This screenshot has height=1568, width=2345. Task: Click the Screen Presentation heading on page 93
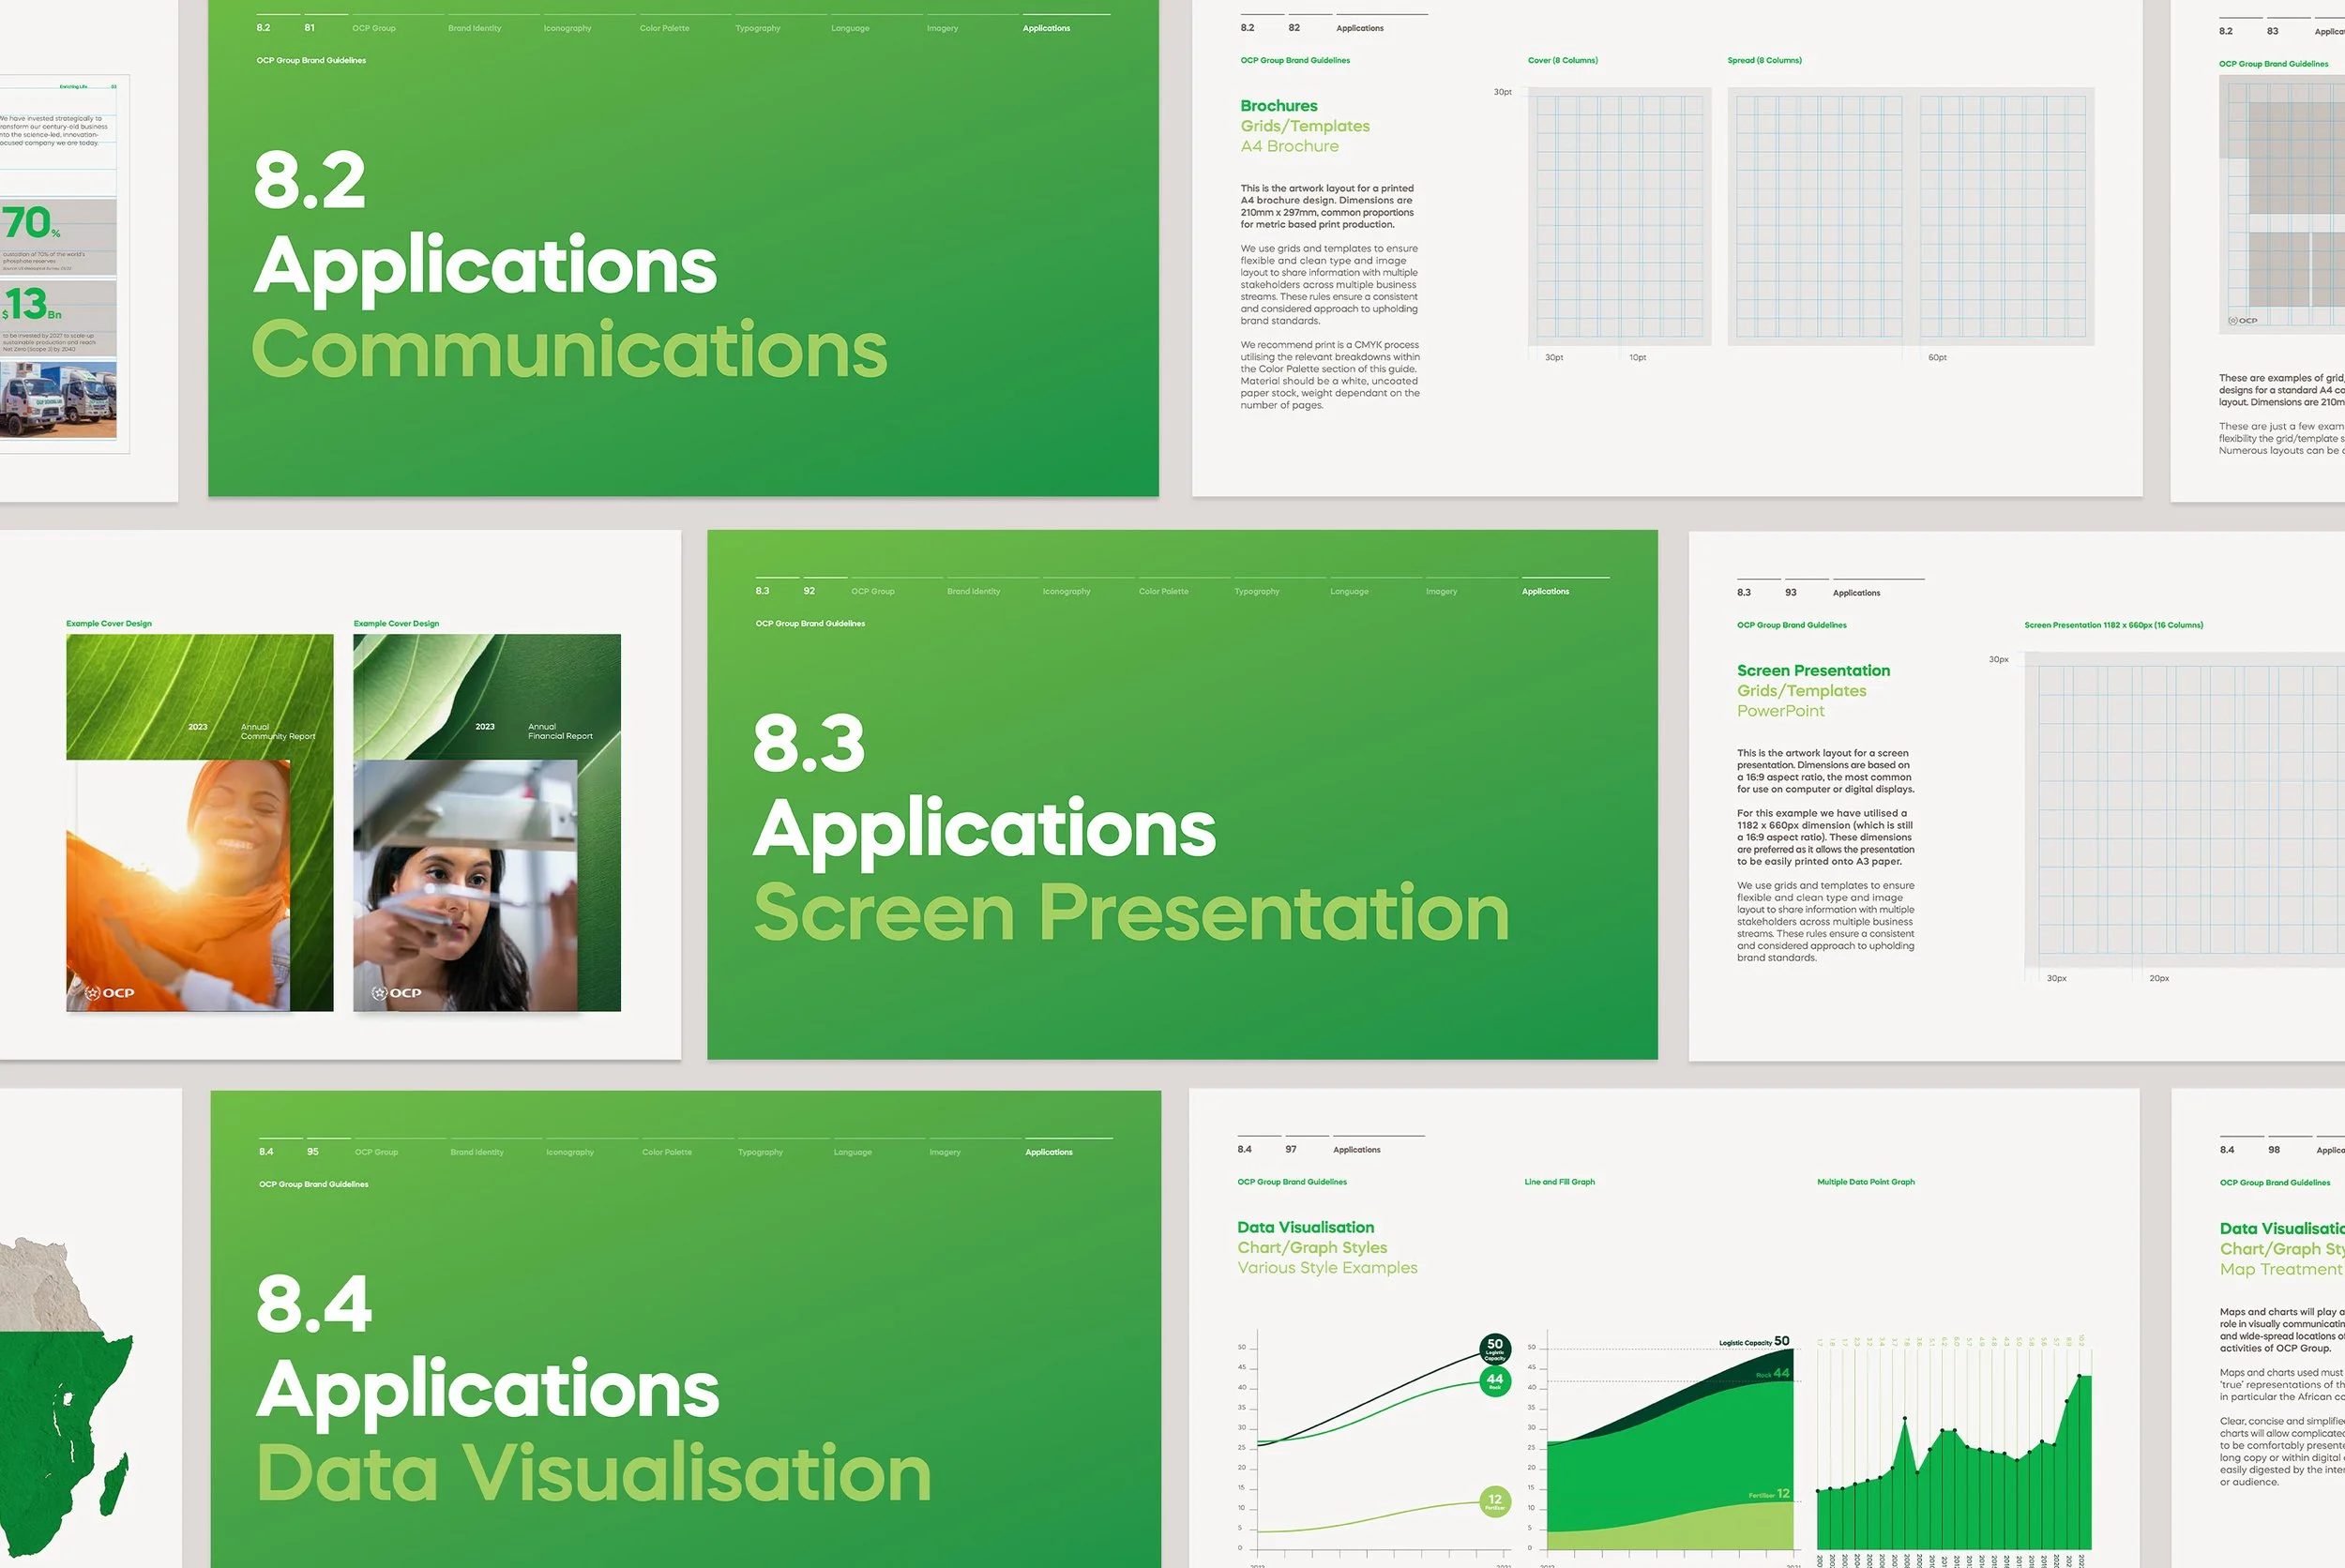tap(1812, 671)
